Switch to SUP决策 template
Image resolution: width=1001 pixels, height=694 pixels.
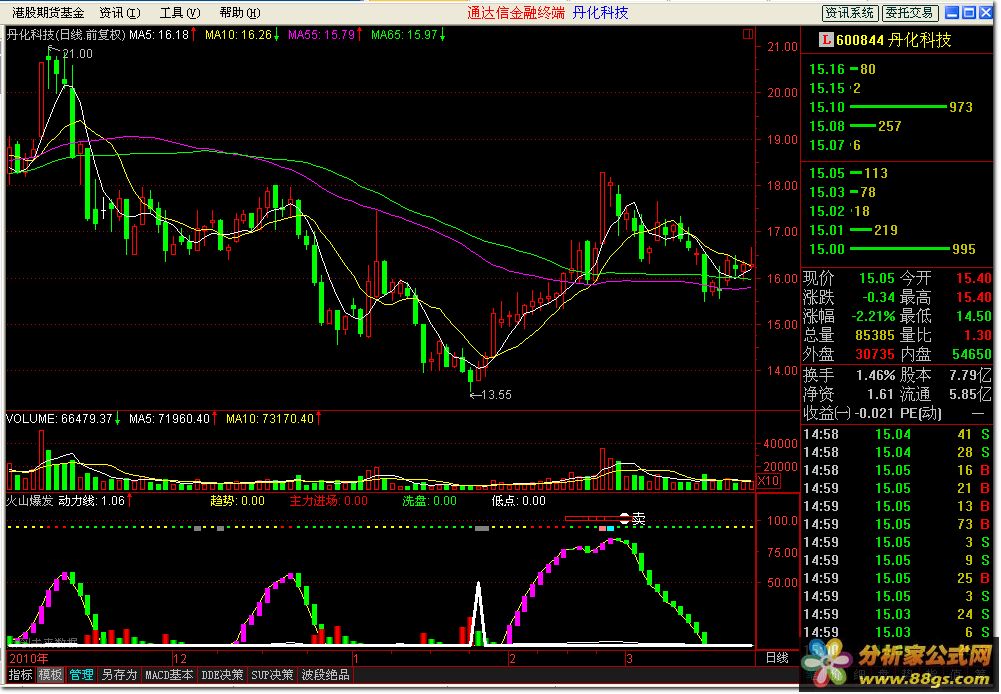272,674
